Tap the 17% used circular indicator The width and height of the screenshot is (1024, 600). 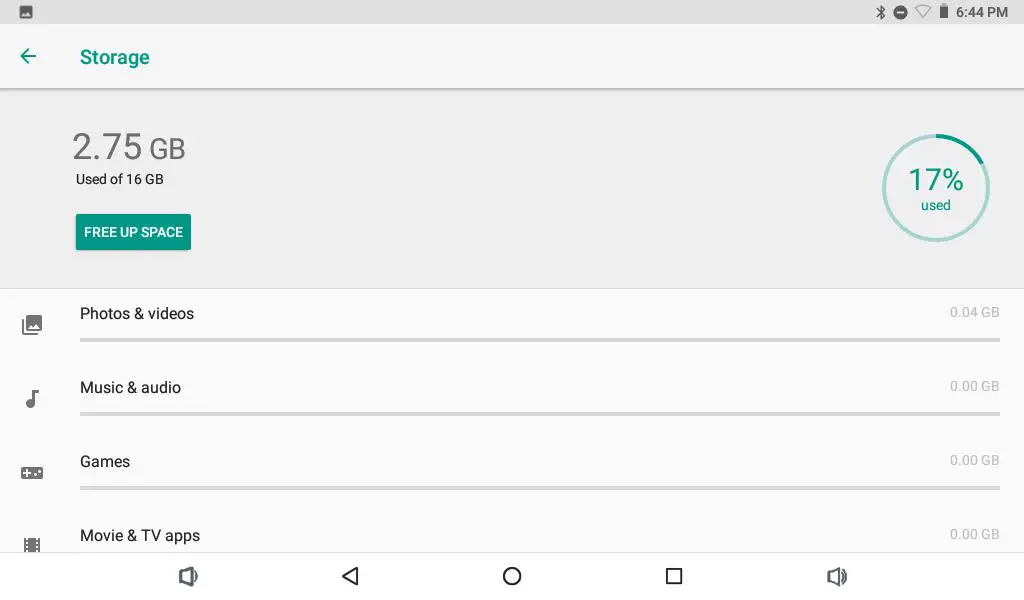(x=935, y=188)
